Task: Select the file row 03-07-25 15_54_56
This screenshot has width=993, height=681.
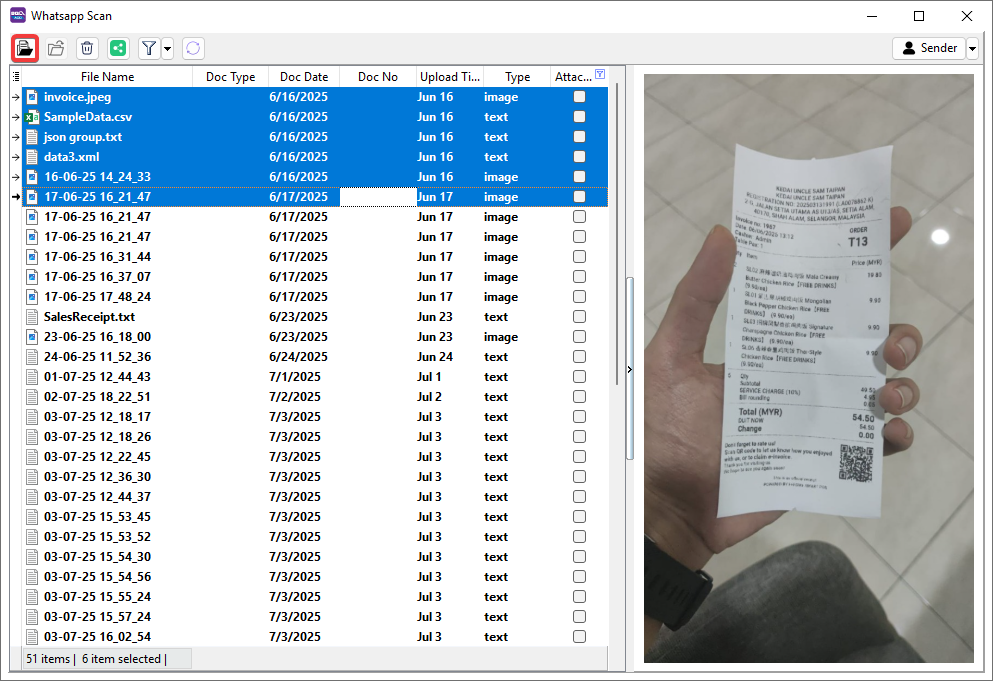Action: (315, 576)
